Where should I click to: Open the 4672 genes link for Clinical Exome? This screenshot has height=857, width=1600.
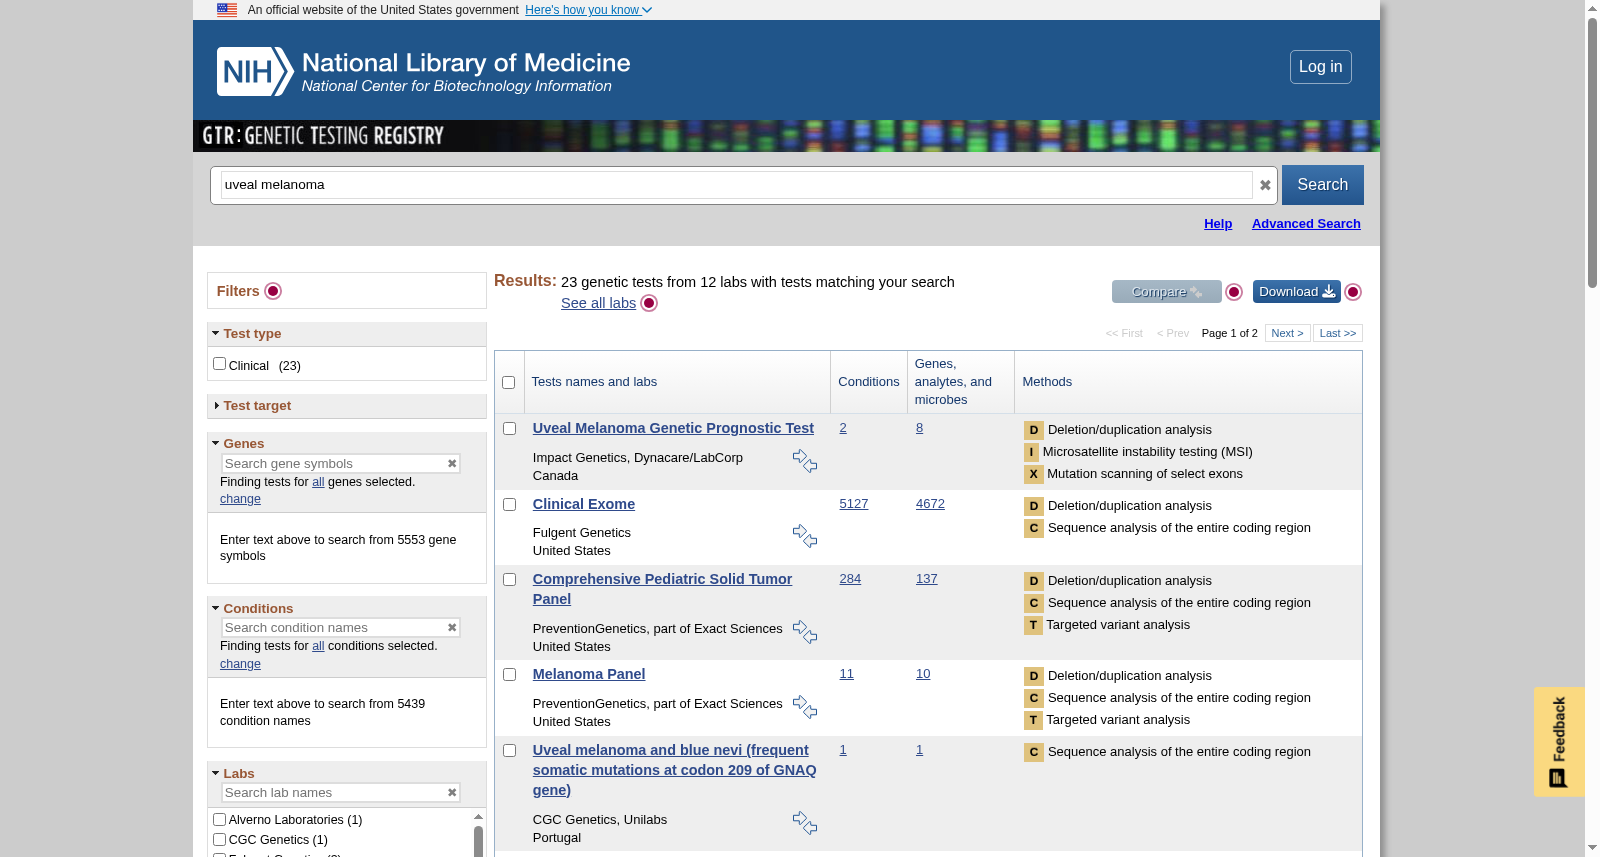(930, 504)
